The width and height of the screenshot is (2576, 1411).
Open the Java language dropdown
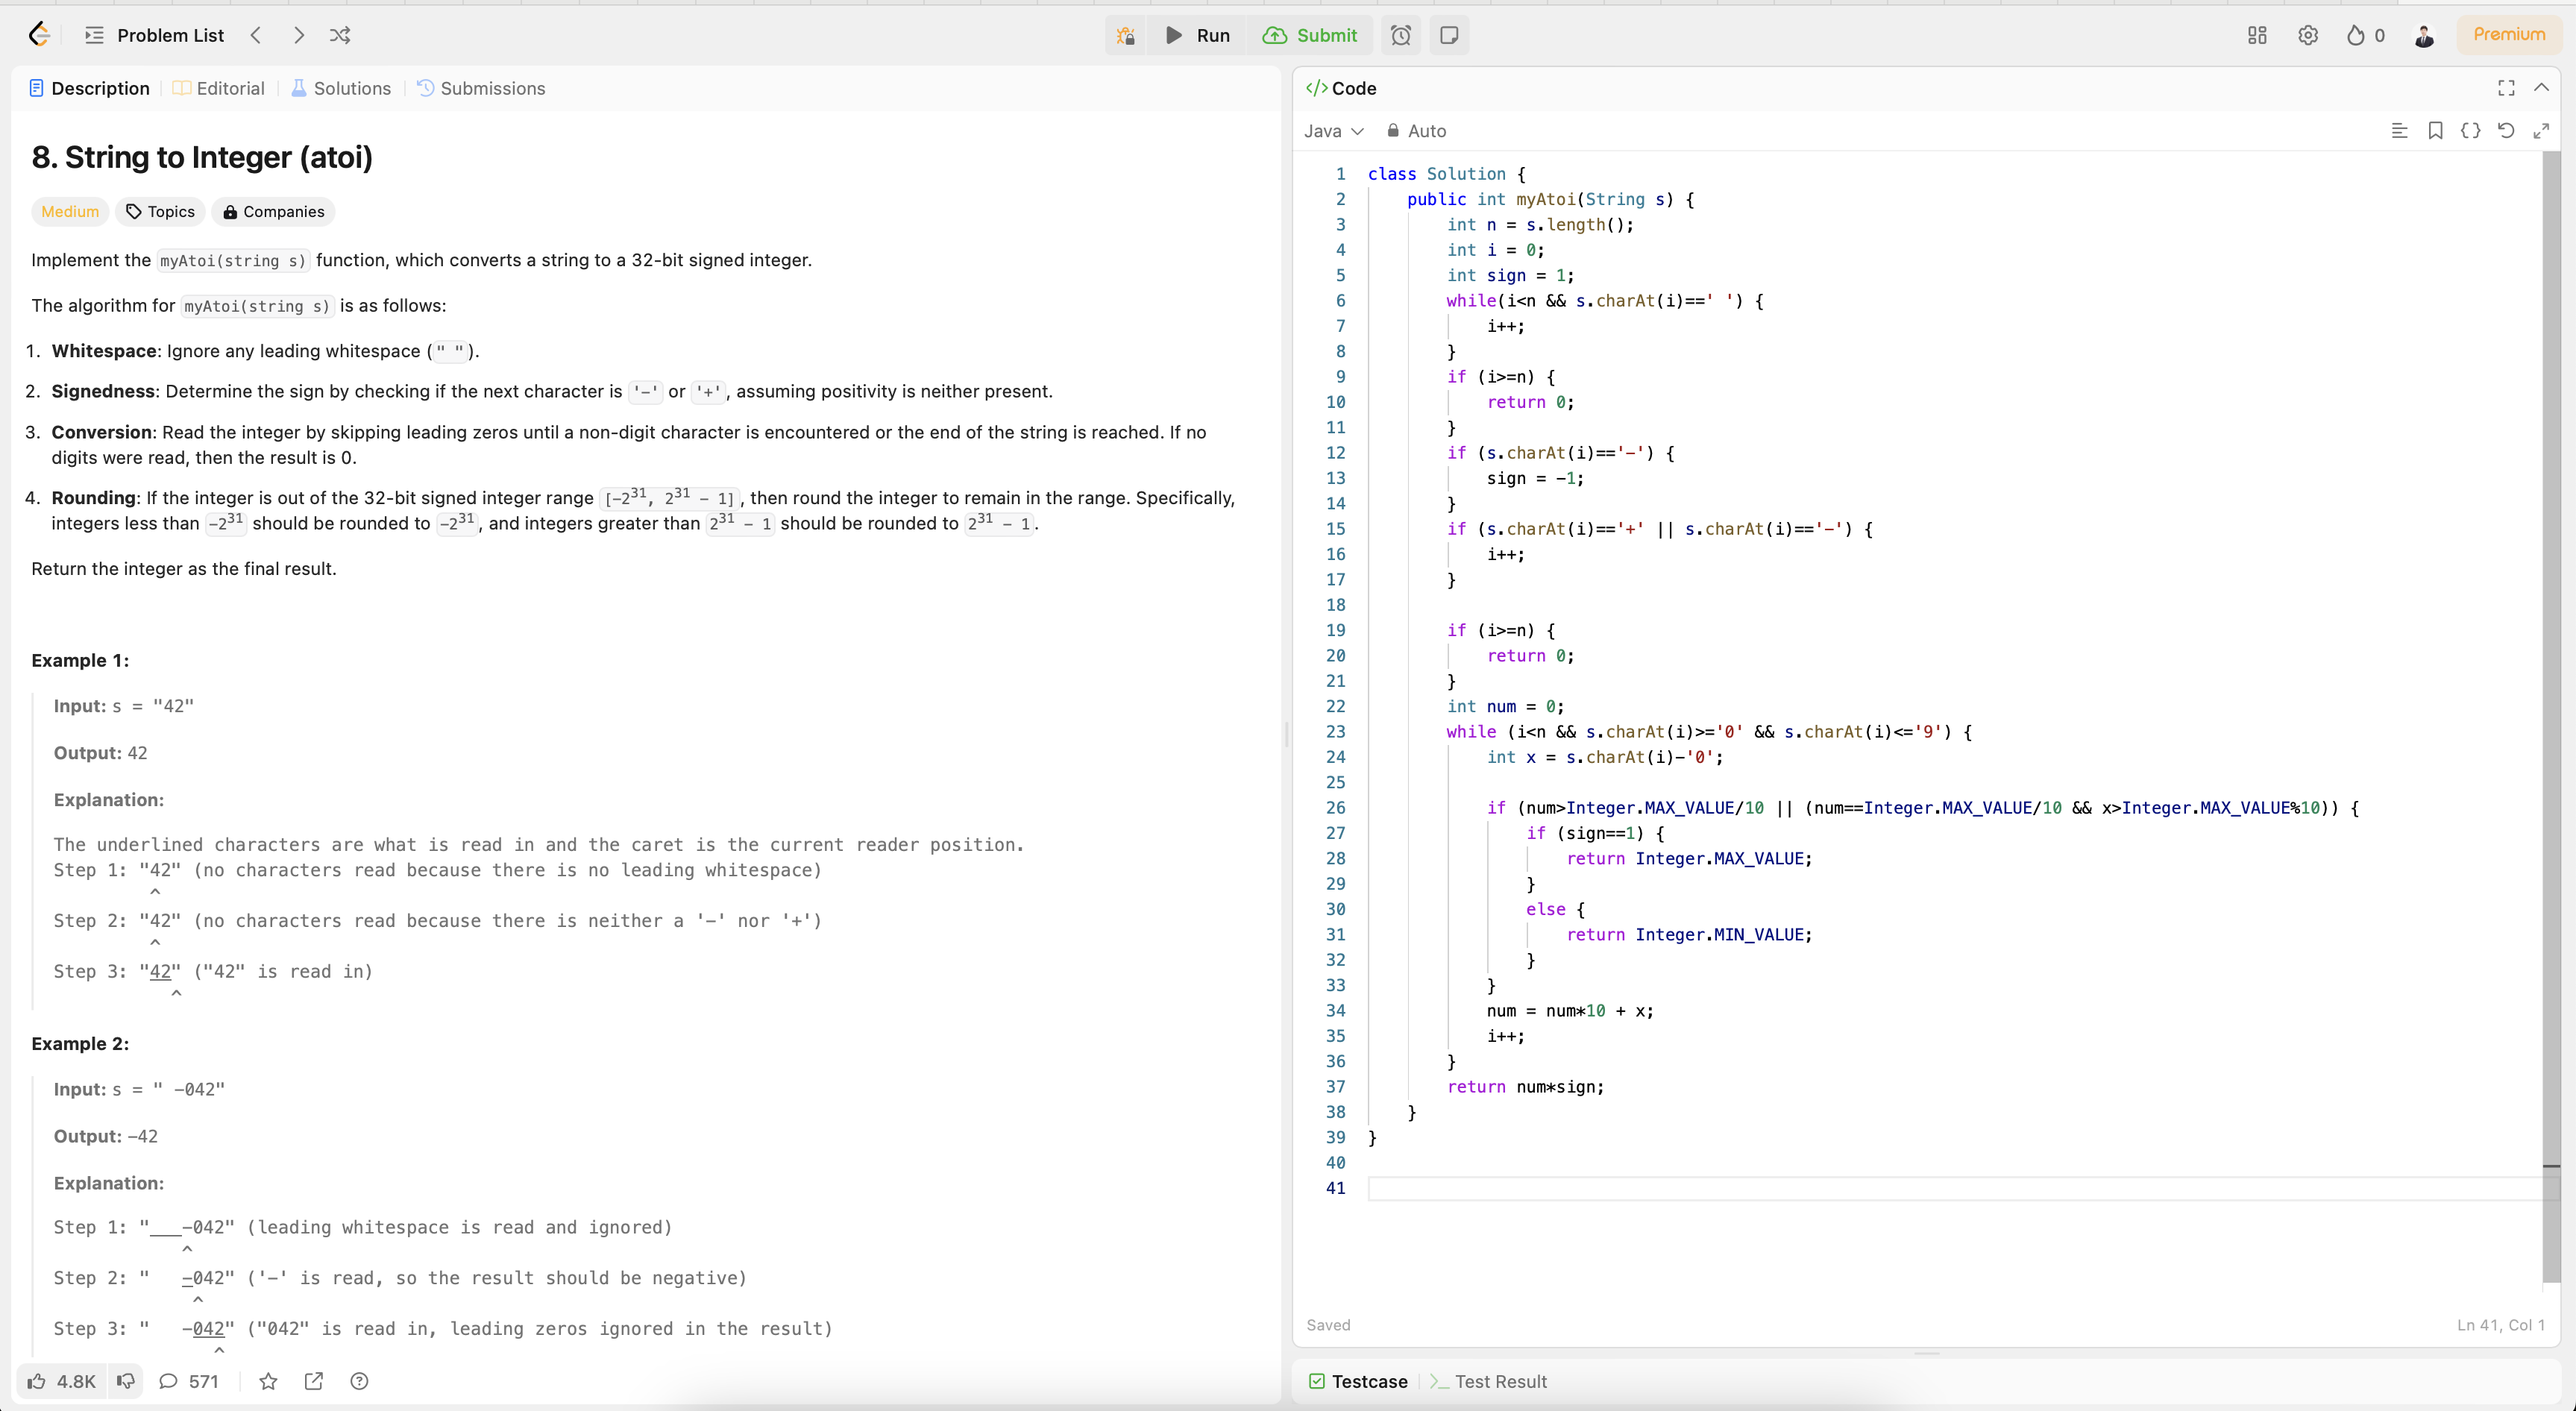(1333, 131)
